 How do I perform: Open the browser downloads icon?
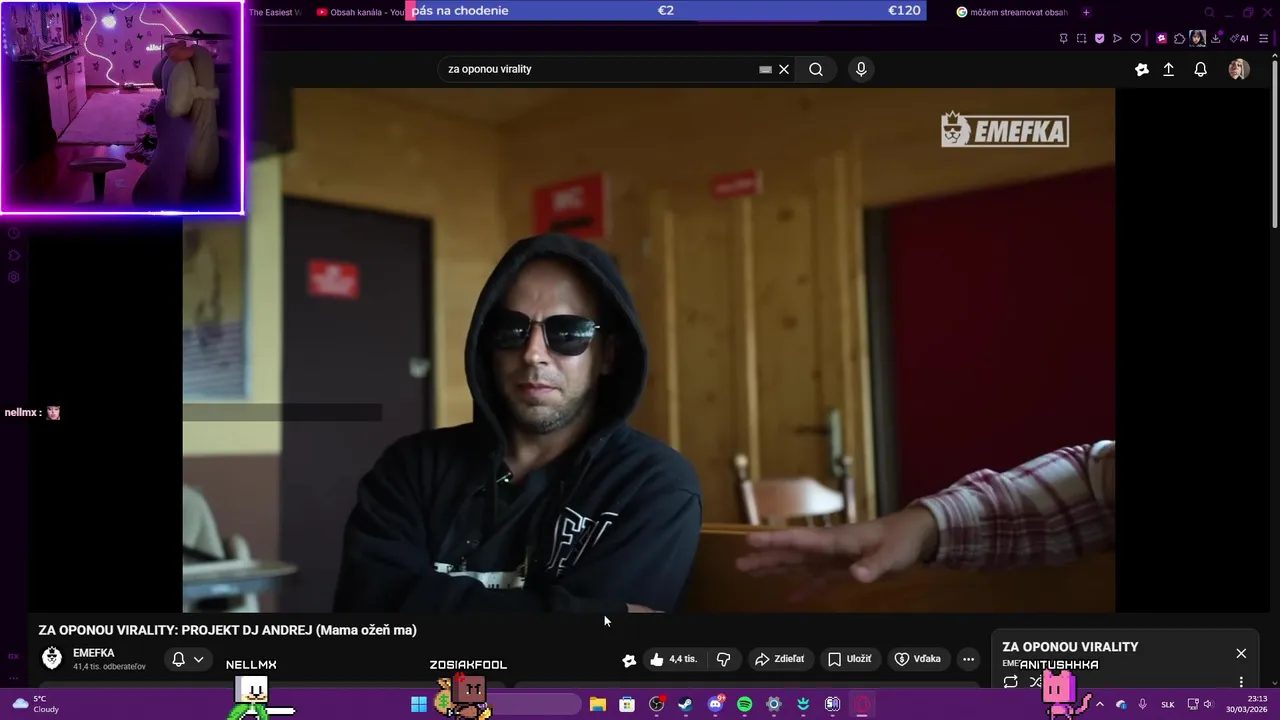point(1216,38)
